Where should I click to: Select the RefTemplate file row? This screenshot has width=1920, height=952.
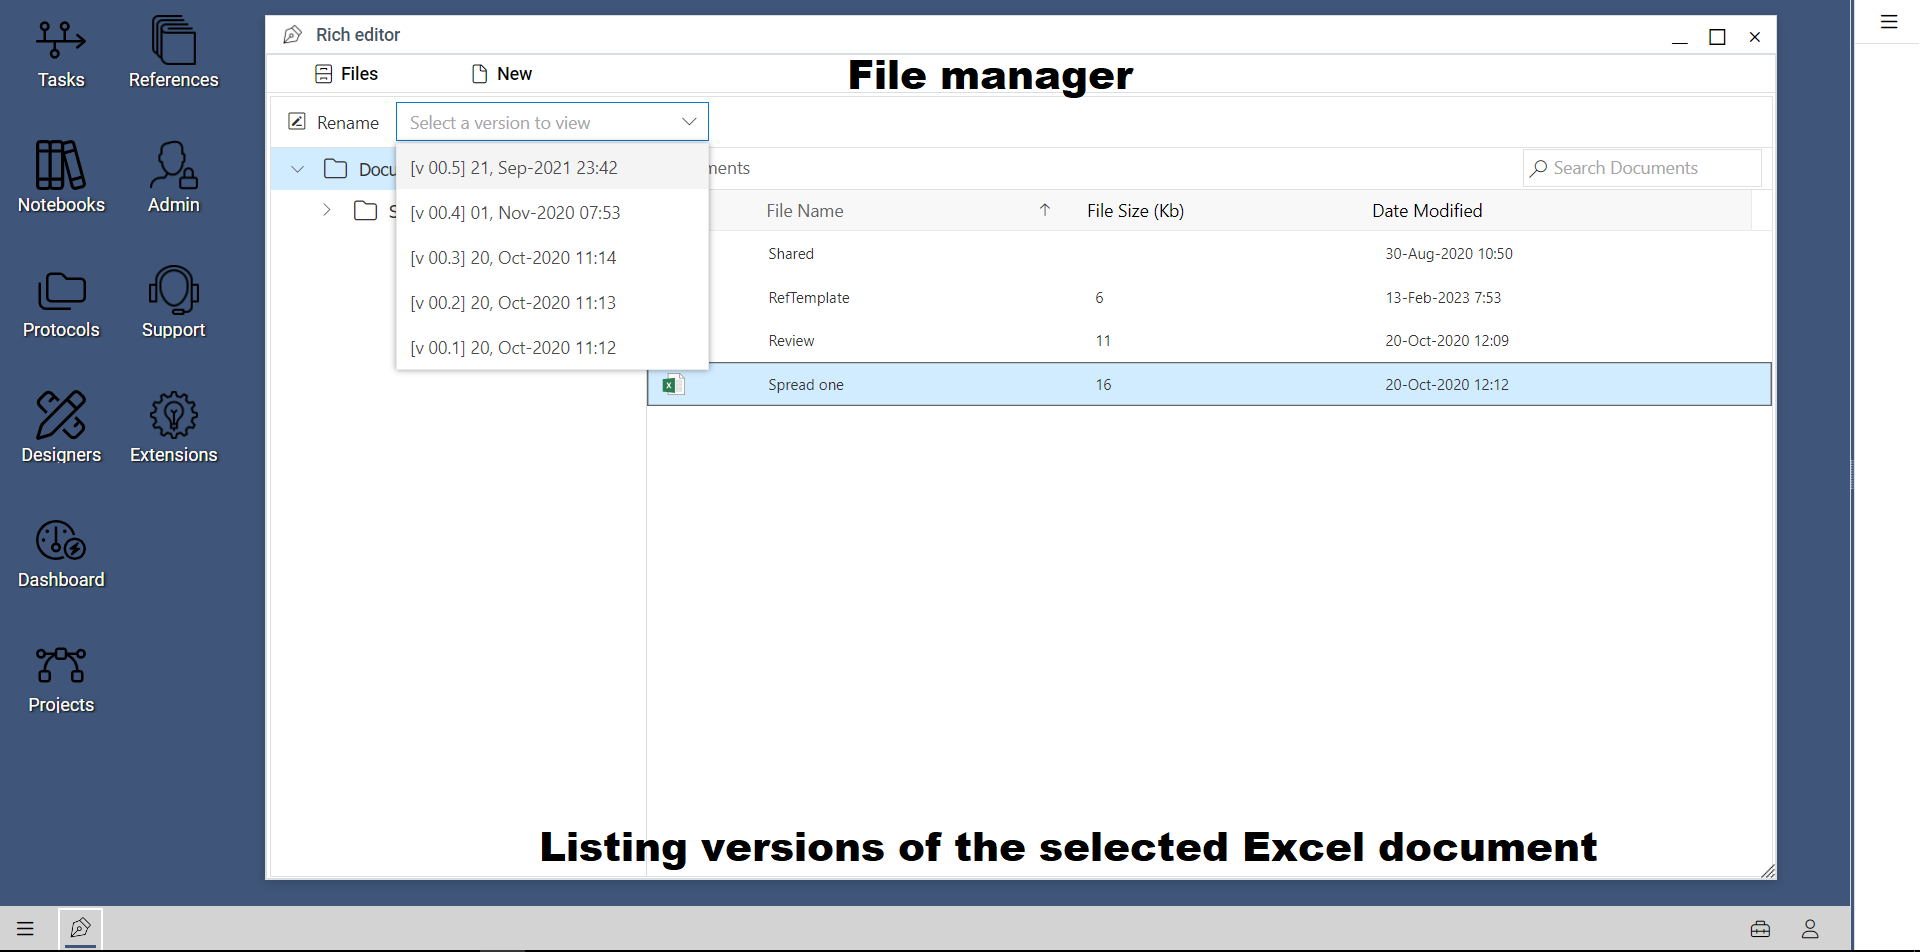(1209, 298)
